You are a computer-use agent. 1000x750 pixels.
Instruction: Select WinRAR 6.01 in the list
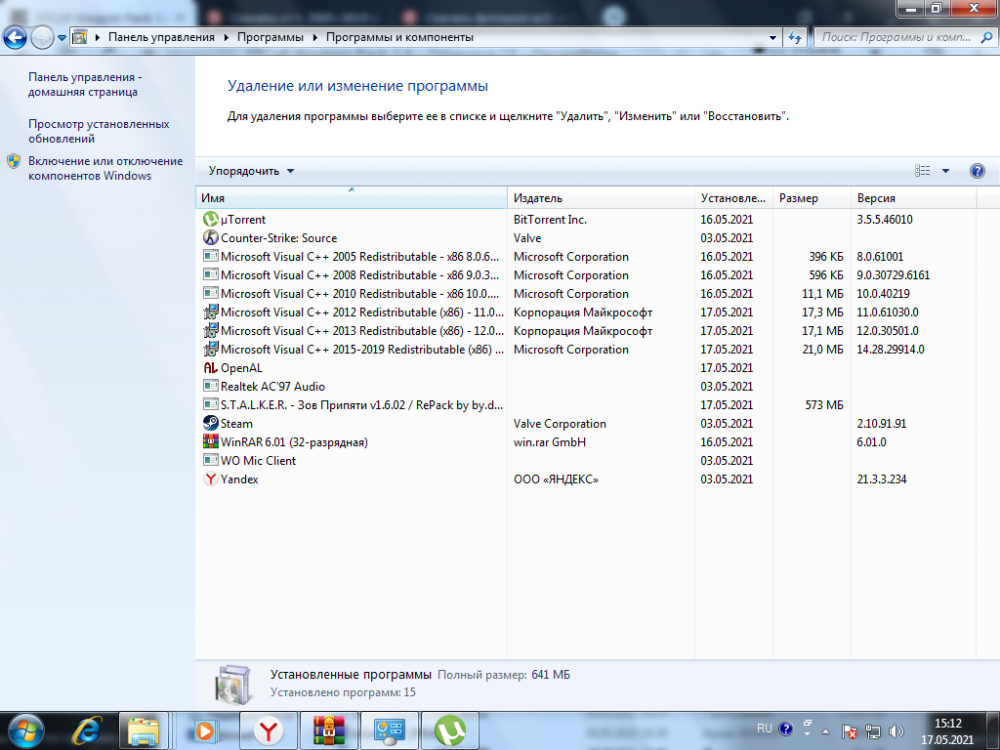pyautogui.click(x=293, y=442)
